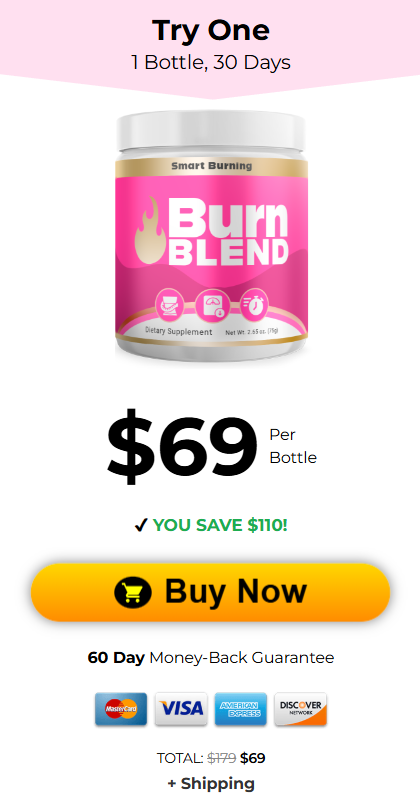Click the VISA card icon
Screen dimensions: 420x795
point(181,708)
